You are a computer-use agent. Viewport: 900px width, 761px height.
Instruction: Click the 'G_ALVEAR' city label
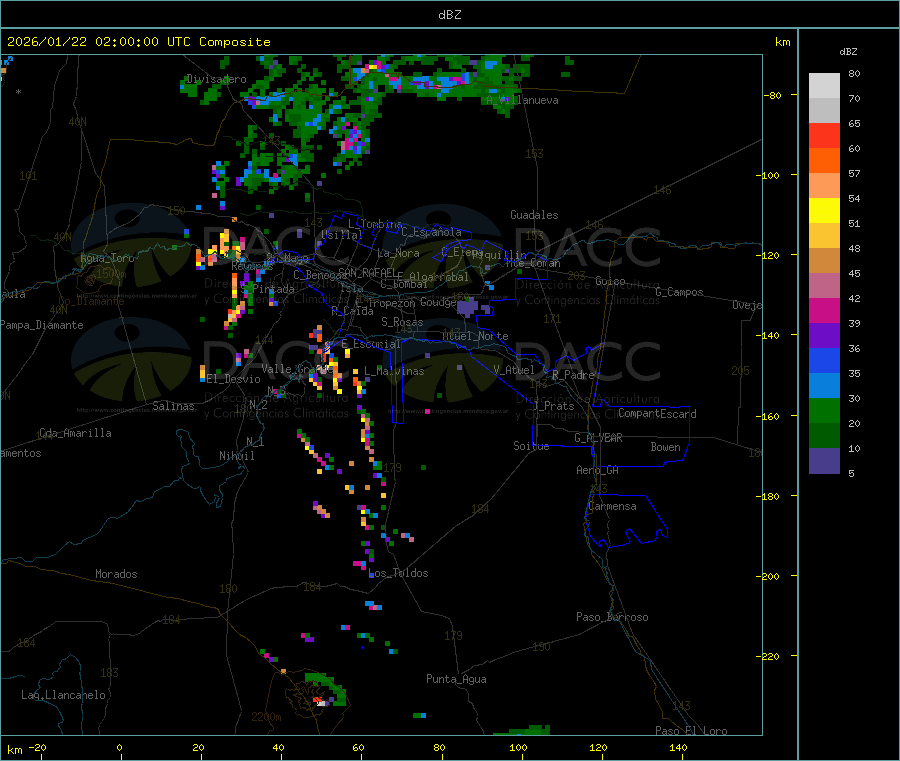[x=598, y=438]
